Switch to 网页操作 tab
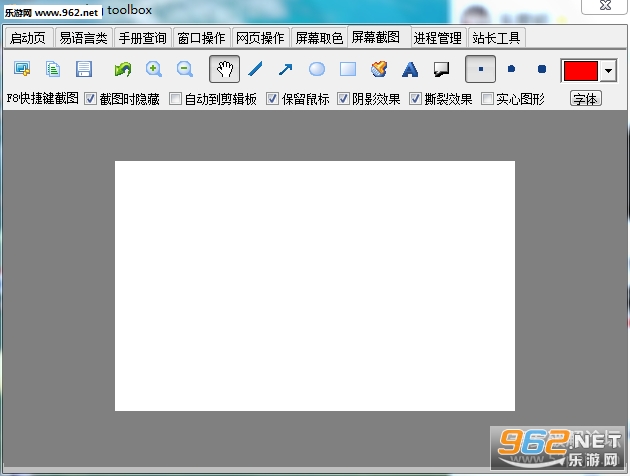This screenshot has width=630, height=476. pos(260,38)
